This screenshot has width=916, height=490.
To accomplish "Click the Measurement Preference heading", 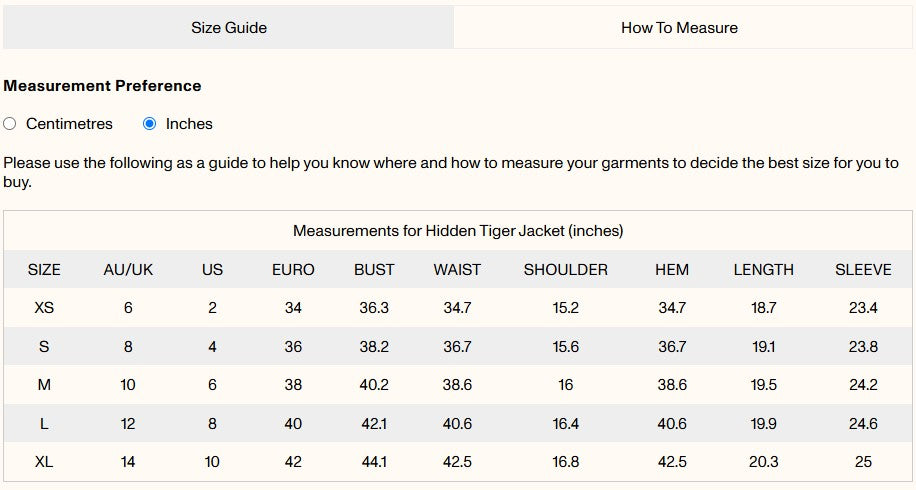I will click(x=102, y=86).
